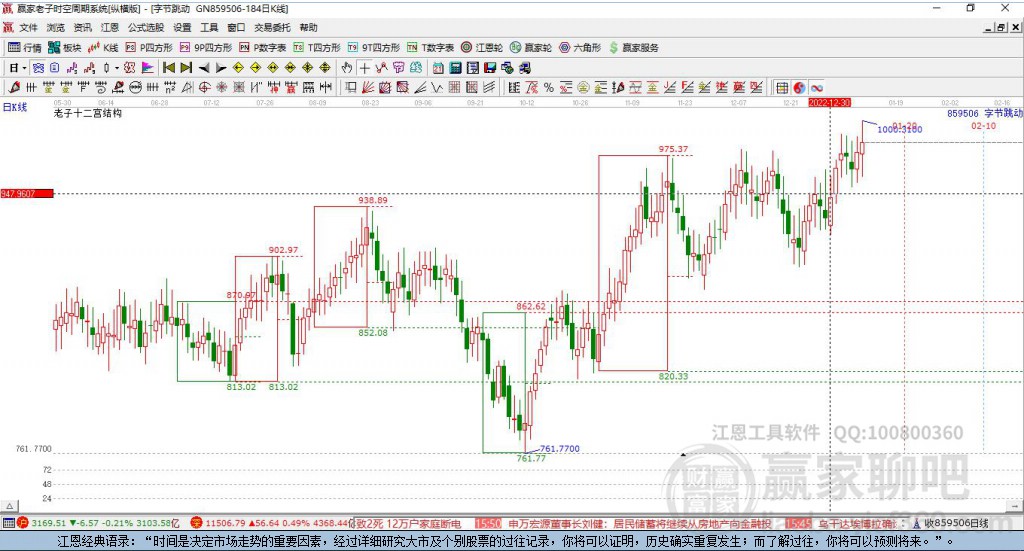Expand the candlestick style dropdown arrow
The height and width of the screenshot is (551, 1024).
116,68
